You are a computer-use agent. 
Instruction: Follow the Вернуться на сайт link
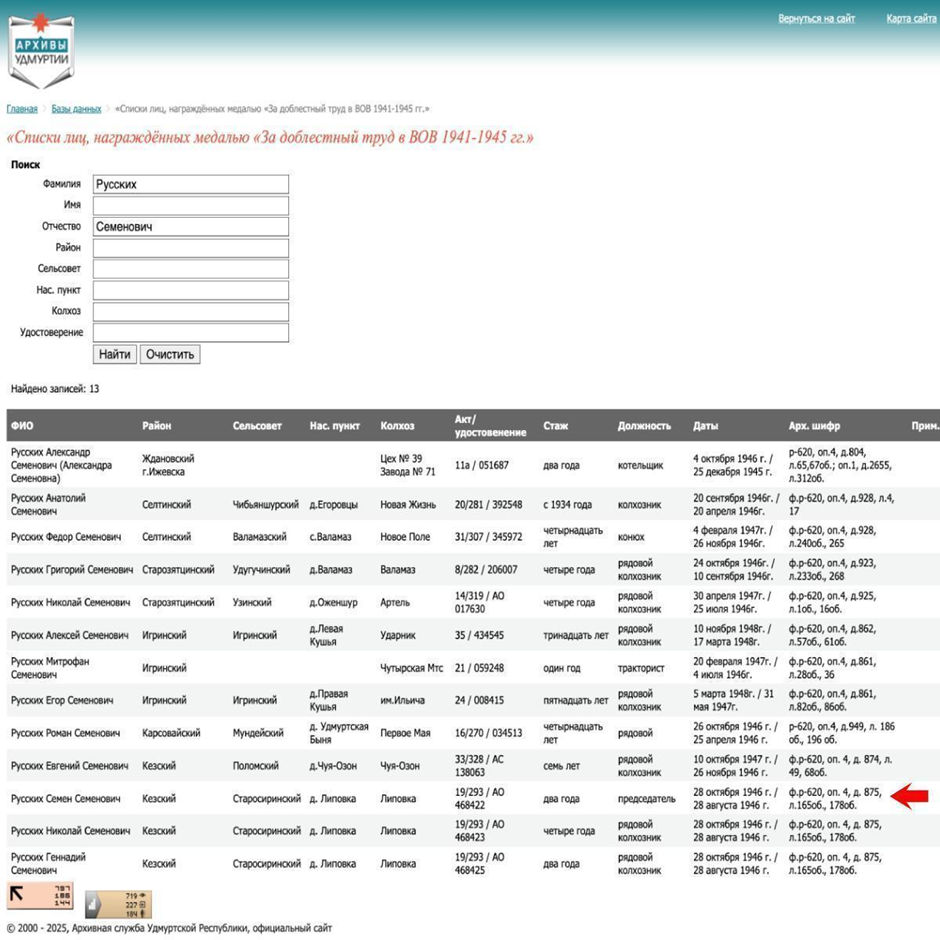click(816, 19)
